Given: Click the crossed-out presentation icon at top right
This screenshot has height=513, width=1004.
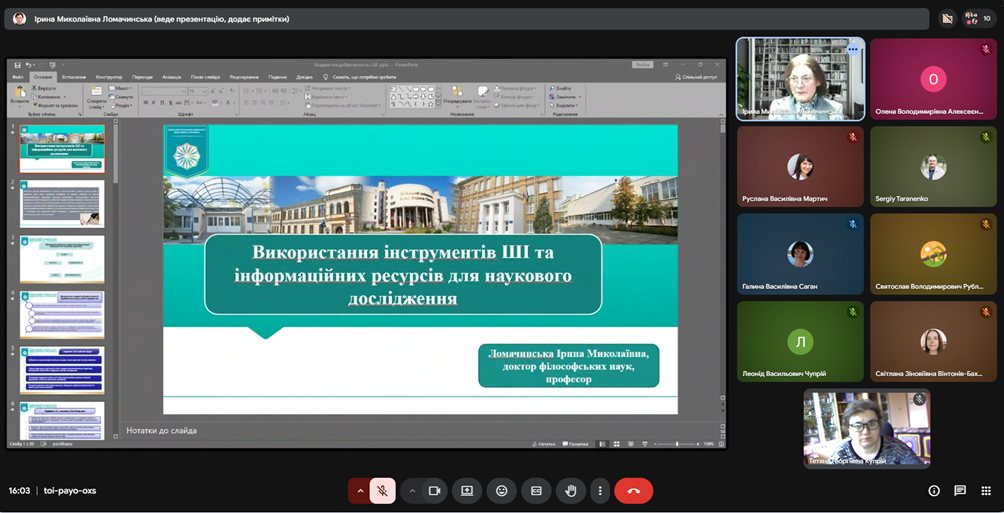Looking at the screenshot, I should [947, 18].
